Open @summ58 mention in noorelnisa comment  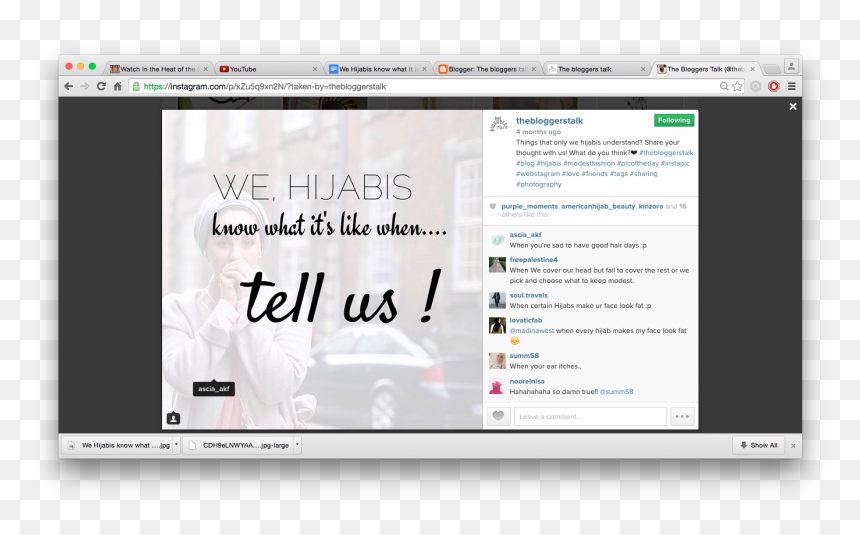click(616, 391)
